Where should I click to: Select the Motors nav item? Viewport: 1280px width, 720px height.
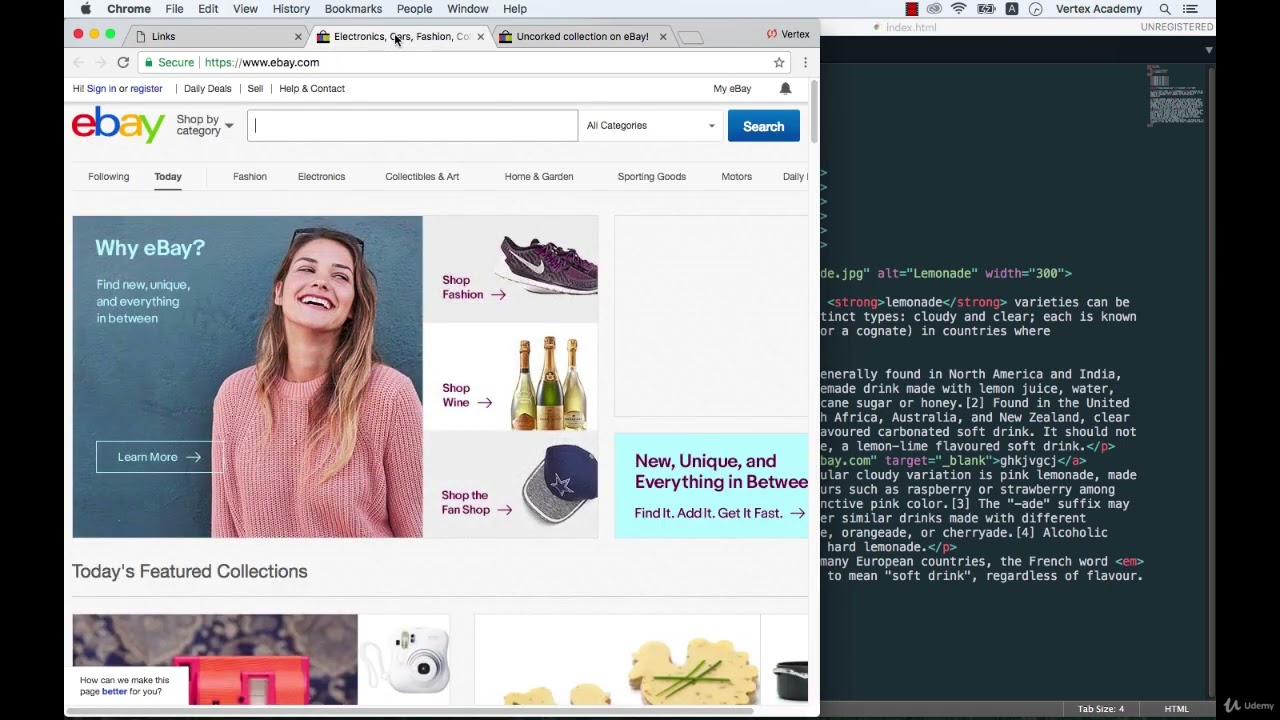(x=736, y=176)
